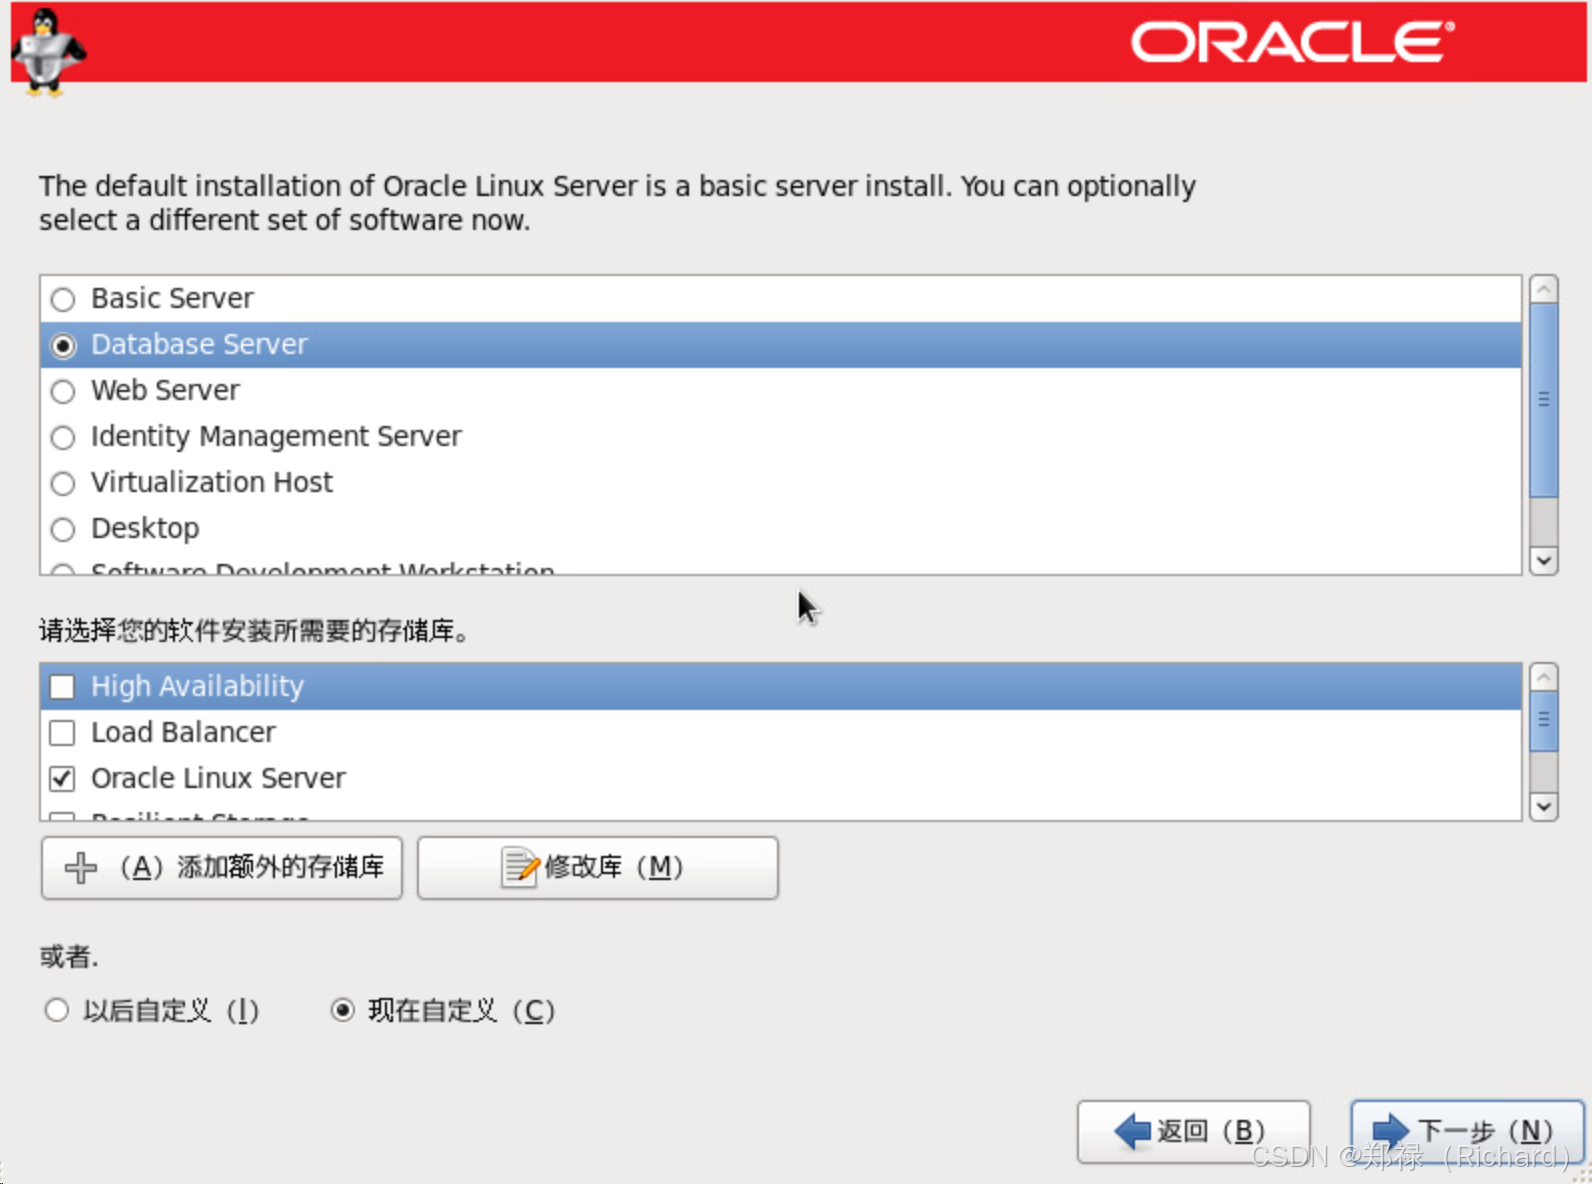Click the 添加额外的存储库 (A) button
Image resolution: width=1592 pixels, height=1184 pixels.
pos(222,867)
